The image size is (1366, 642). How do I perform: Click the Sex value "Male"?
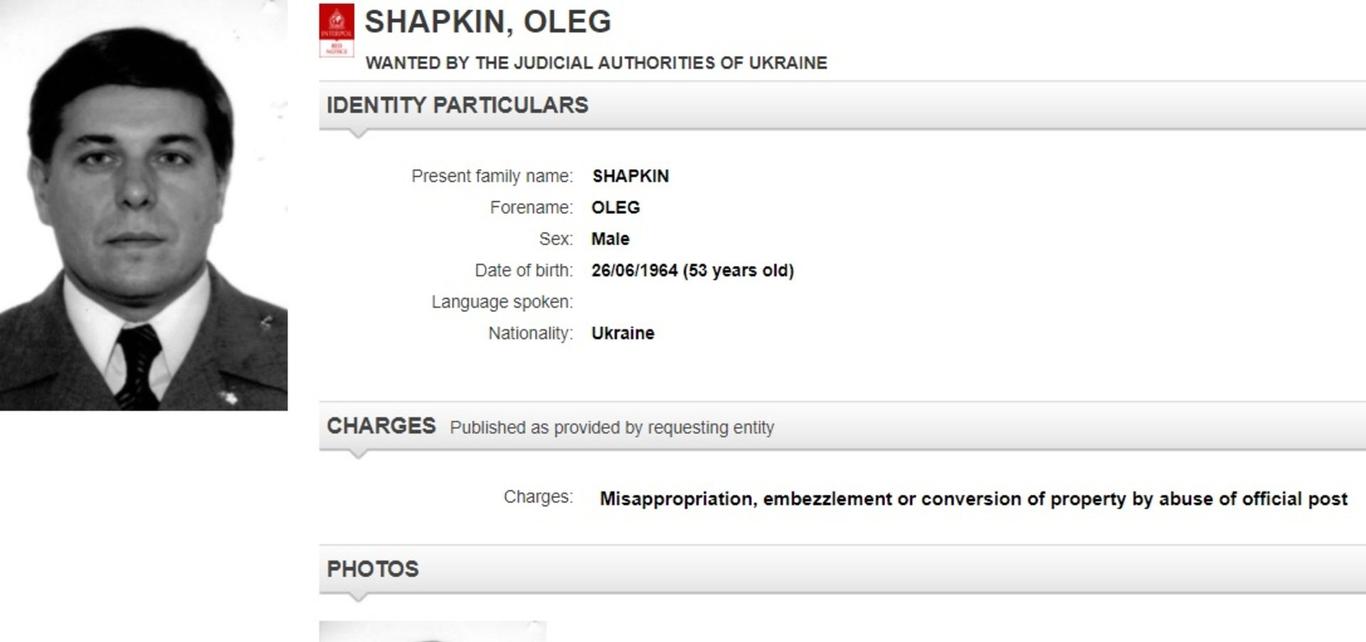pos(610,239)
